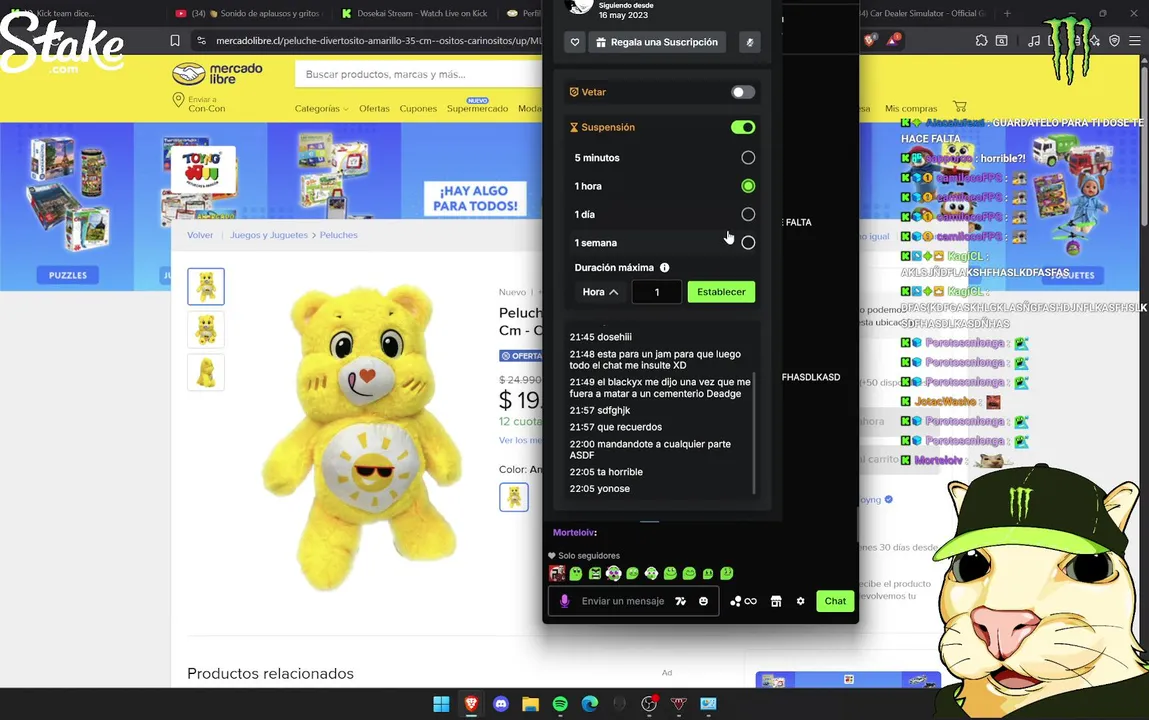Click the user message history scrollbar
Viewport: 1149px width, 720px height.
pos(753,432)
